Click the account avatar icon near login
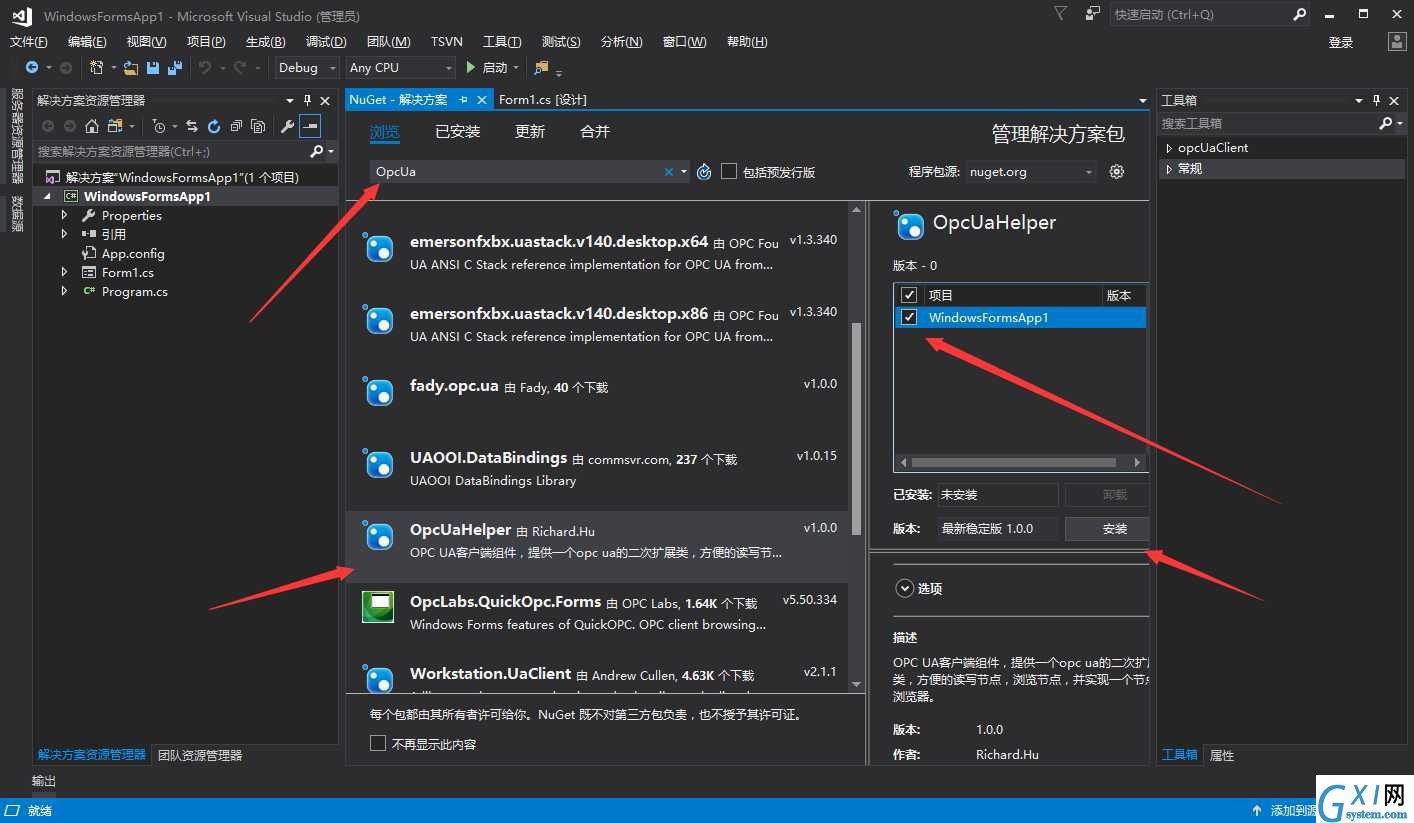1414x823 pixels. (x=1397, y=41)
